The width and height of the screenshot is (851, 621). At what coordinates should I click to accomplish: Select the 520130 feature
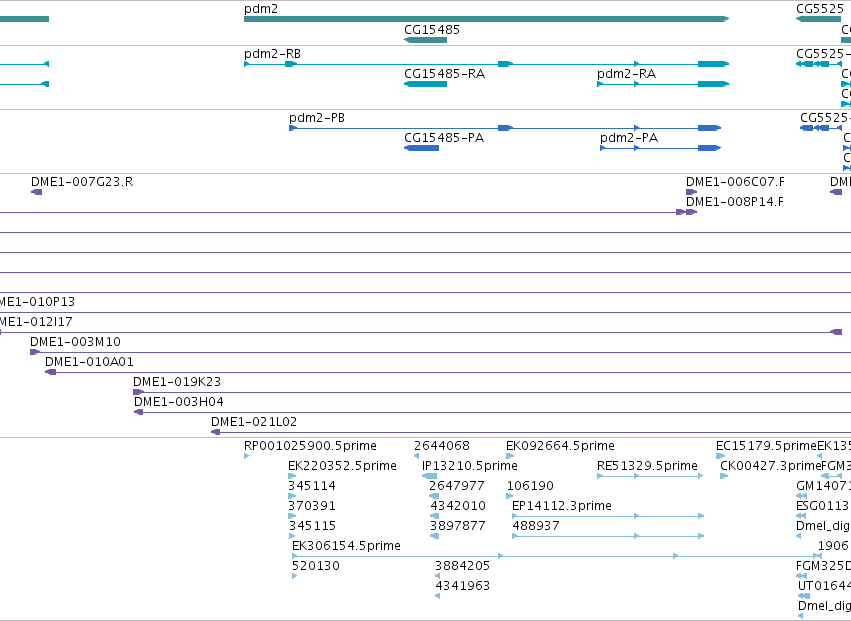click(295, 576)
